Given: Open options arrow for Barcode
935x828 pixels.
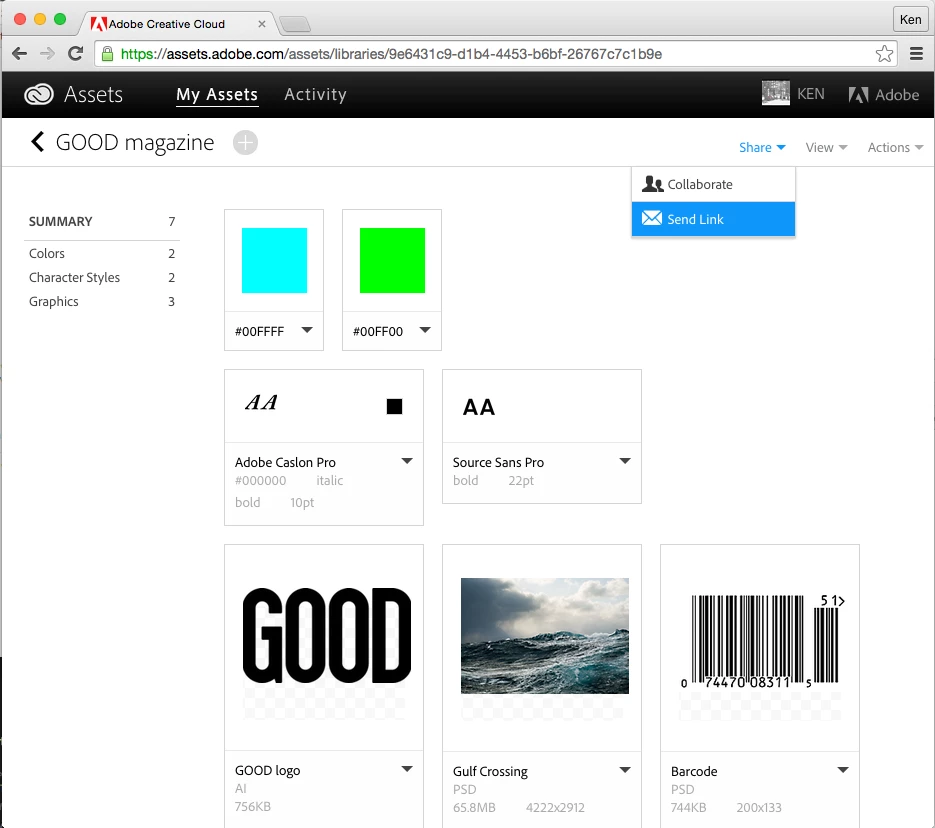Looking at the screenshot, I should point(843,770).
